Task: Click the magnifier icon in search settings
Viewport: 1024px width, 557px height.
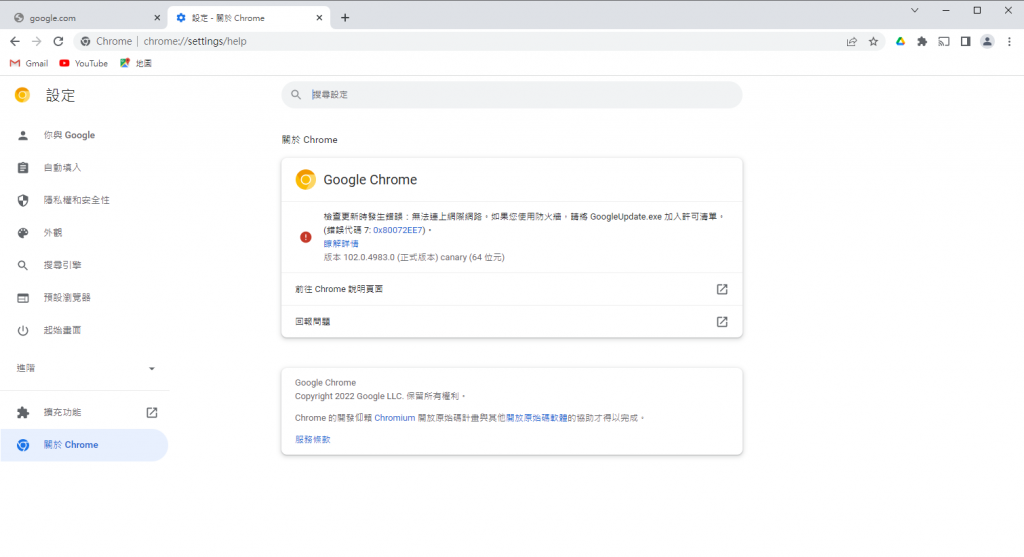Action: click(296, 95)
